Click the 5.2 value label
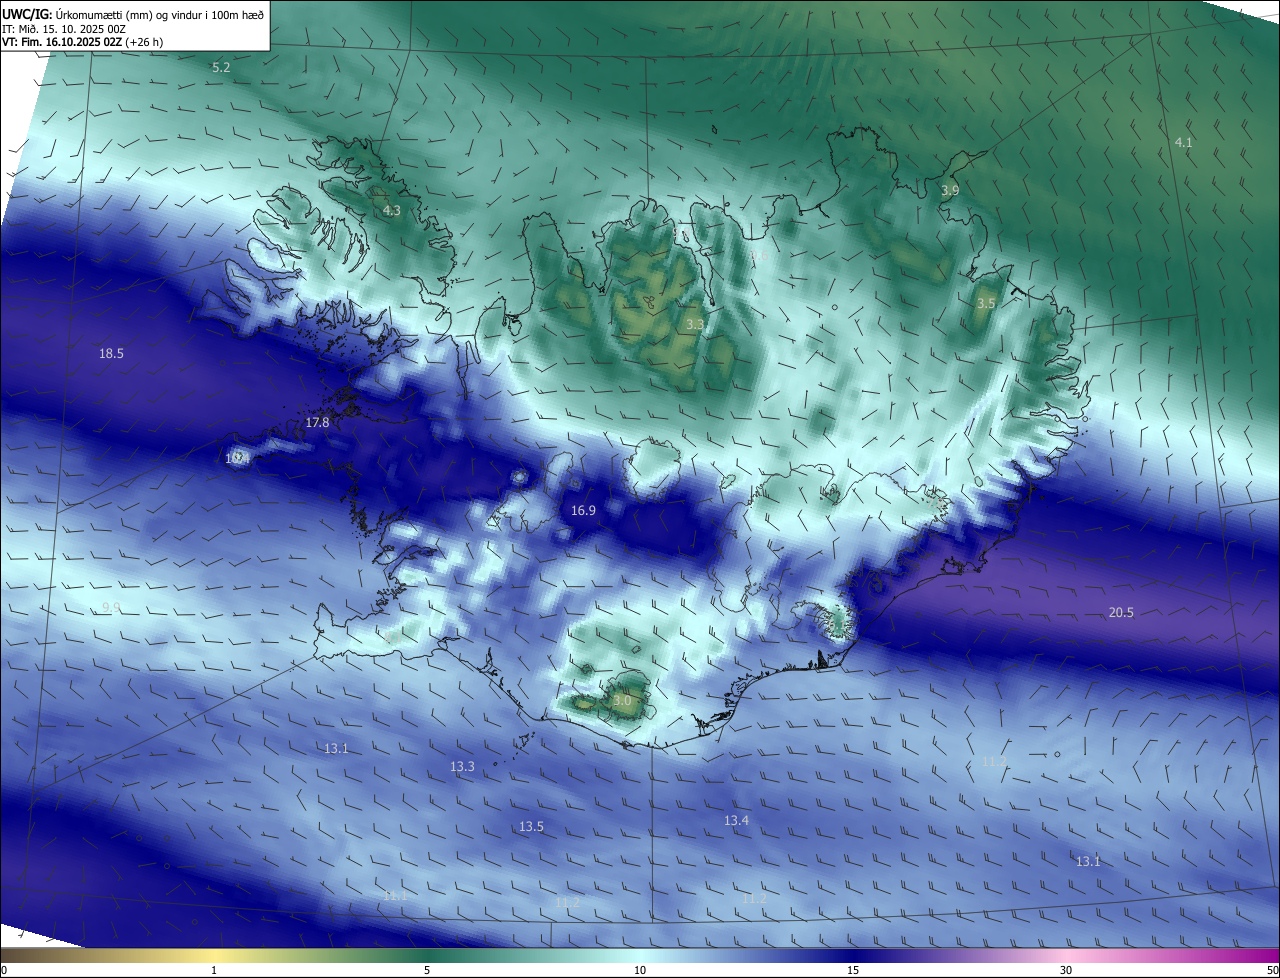The height and width of the screenshot is (978, 1280). tap(221, 67)
